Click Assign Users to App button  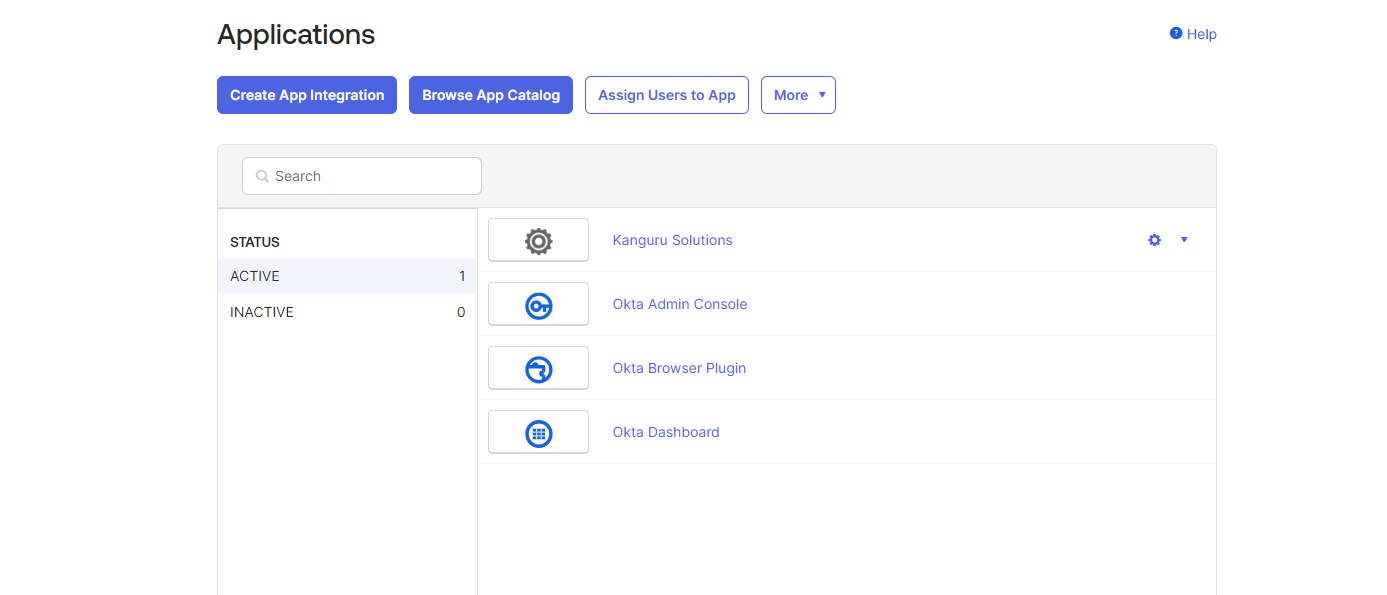coord(667,95)
